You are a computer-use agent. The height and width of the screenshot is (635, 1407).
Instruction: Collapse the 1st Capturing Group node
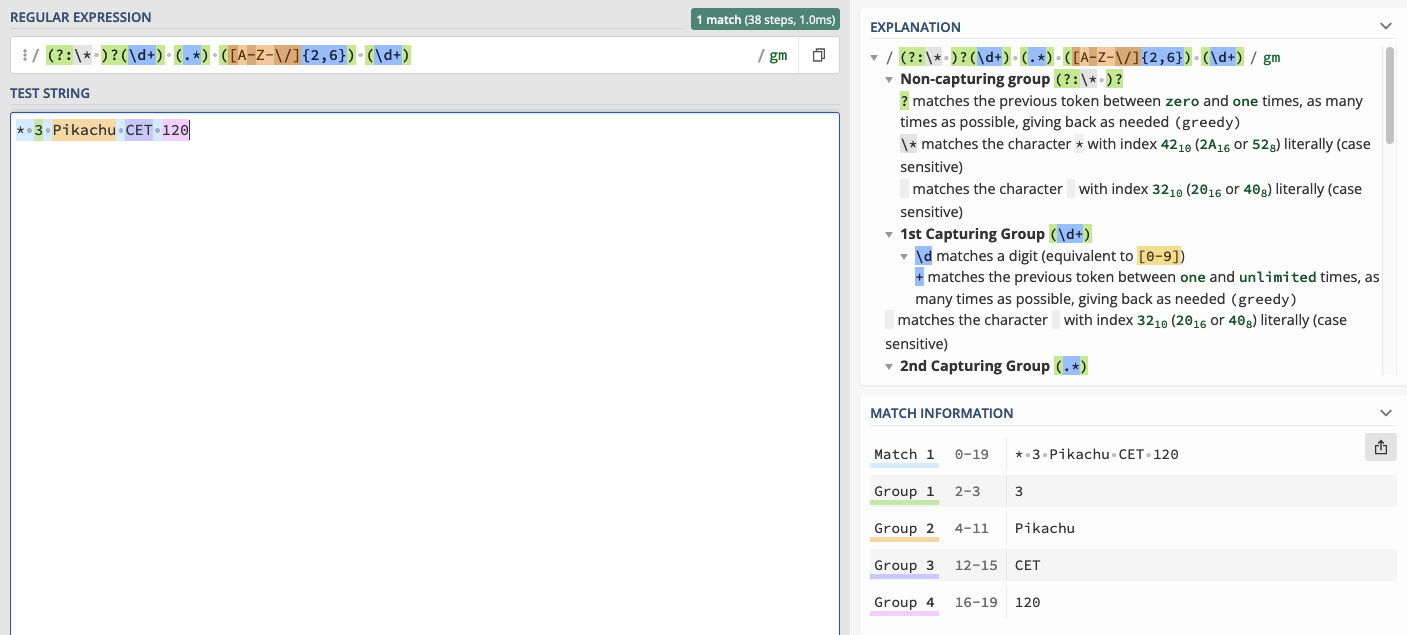[889, 234]
